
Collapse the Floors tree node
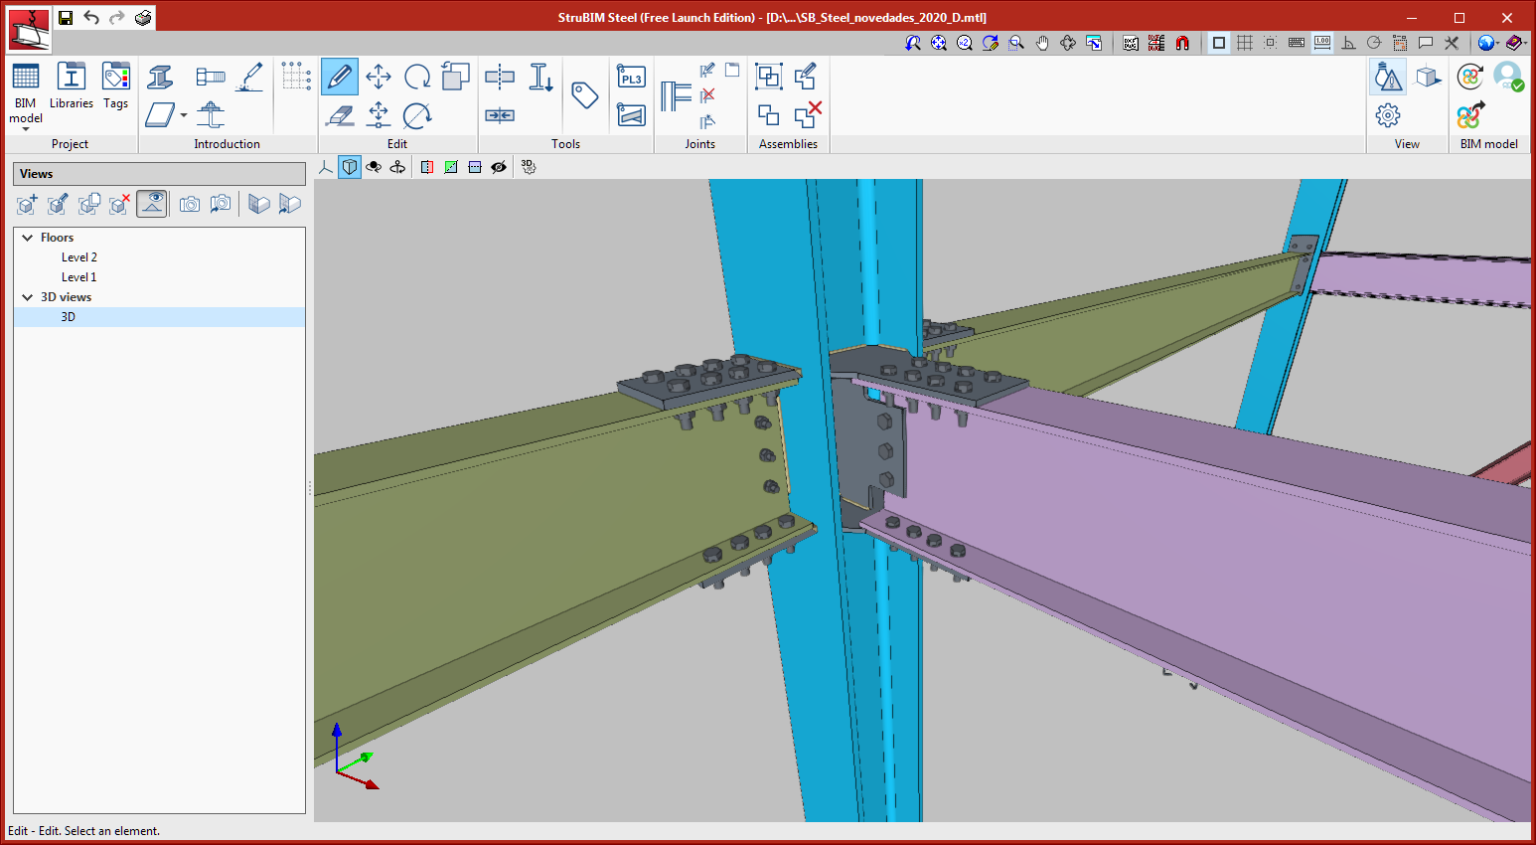coord(28,238)
